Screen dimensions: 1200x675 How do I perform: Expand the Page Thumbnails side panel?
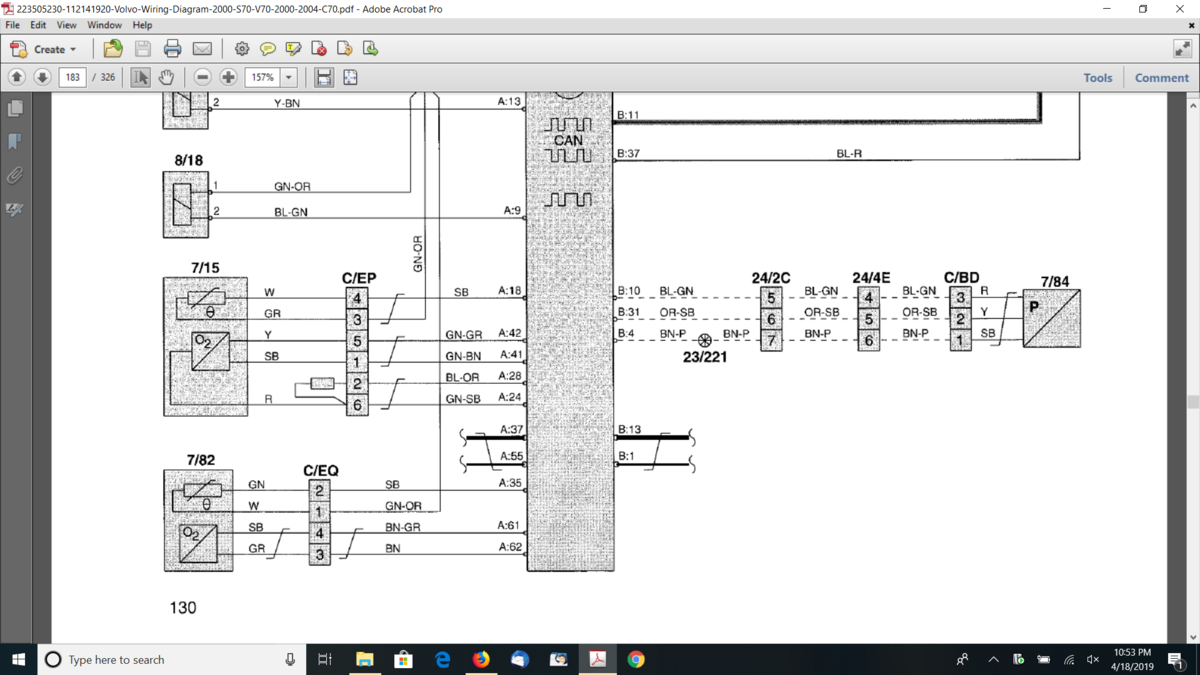click(15, 108)
